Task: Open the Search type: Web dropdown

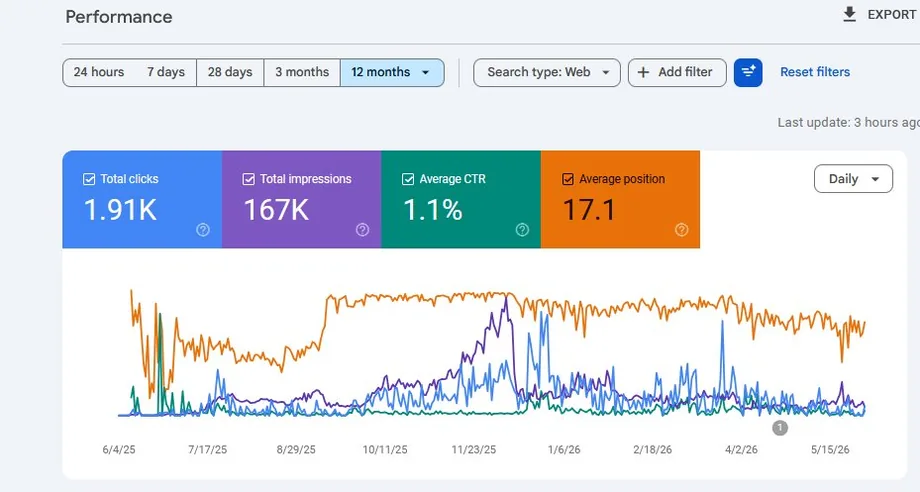Action: 547,72
